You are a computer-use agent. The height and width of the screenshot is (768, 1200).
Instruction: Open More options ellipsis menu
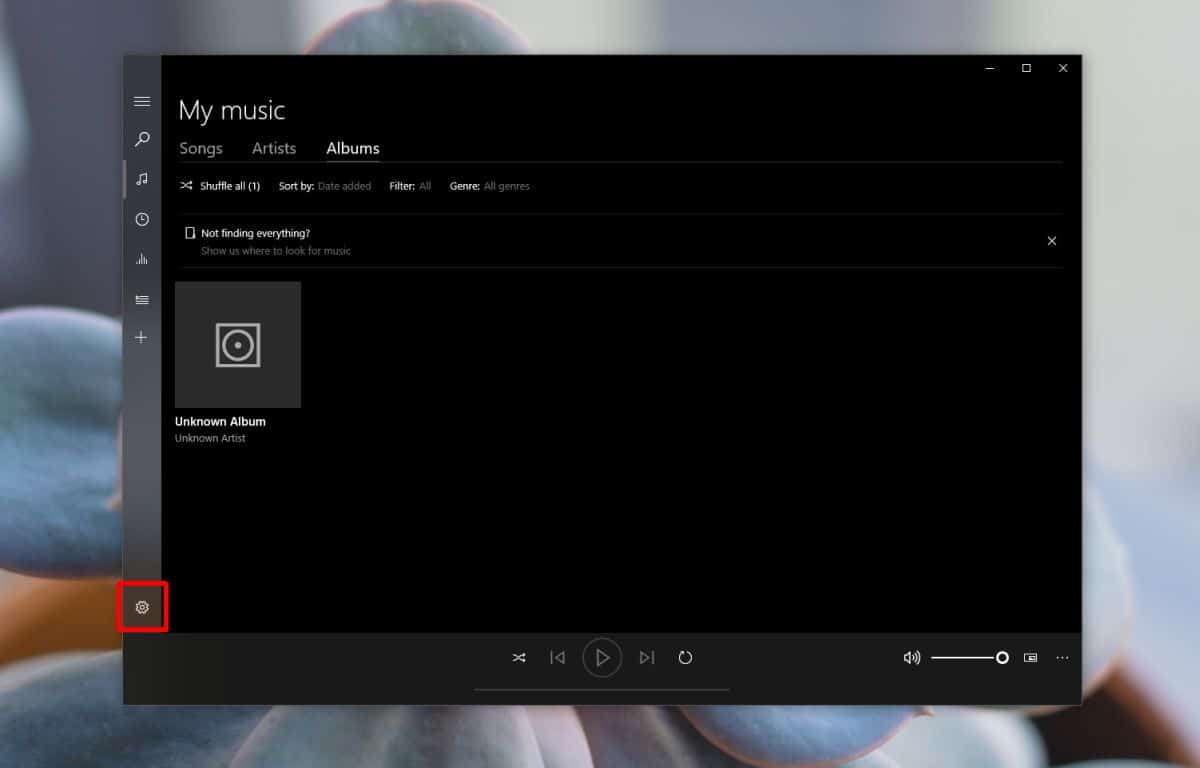click(x=1062, y=658)
